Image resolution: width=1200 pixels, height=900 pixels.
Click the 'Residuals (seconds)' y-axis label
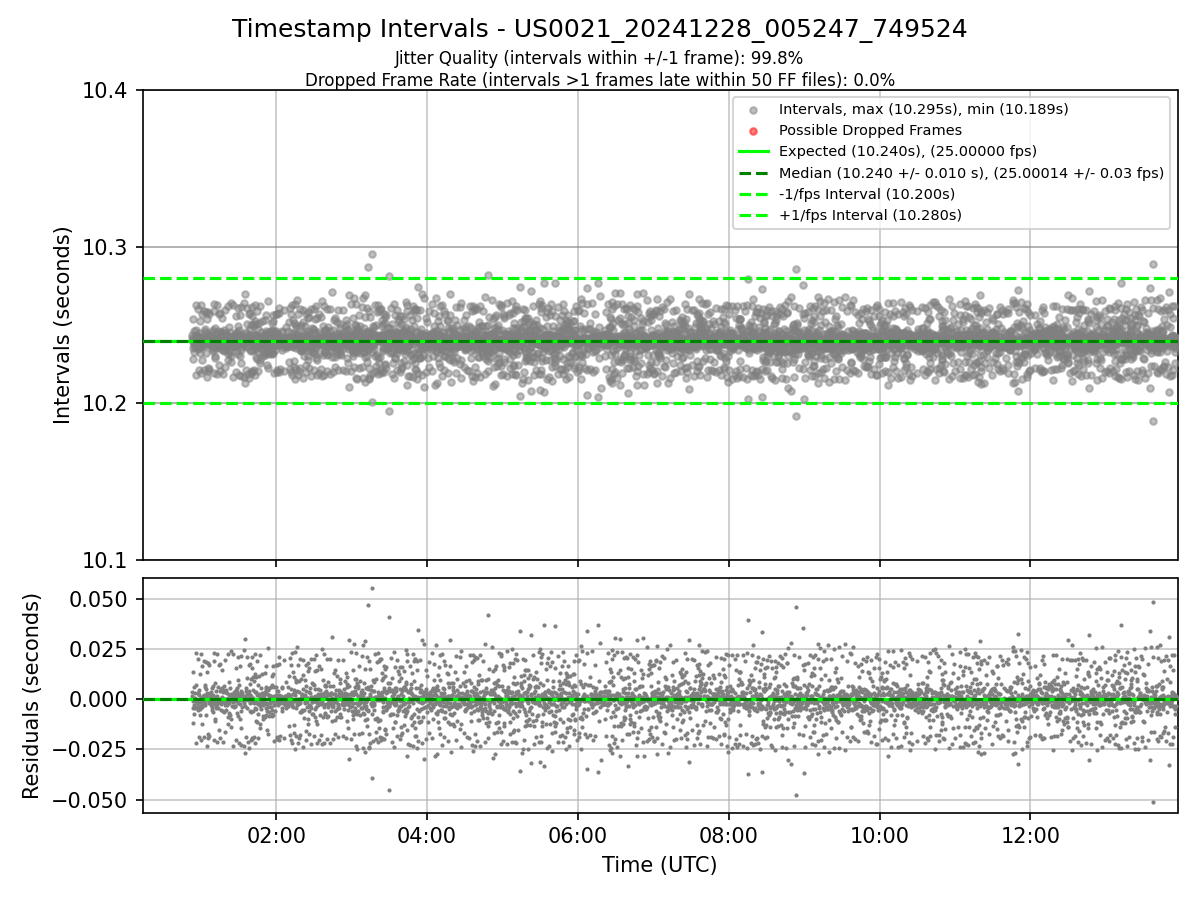coord(32,696)
